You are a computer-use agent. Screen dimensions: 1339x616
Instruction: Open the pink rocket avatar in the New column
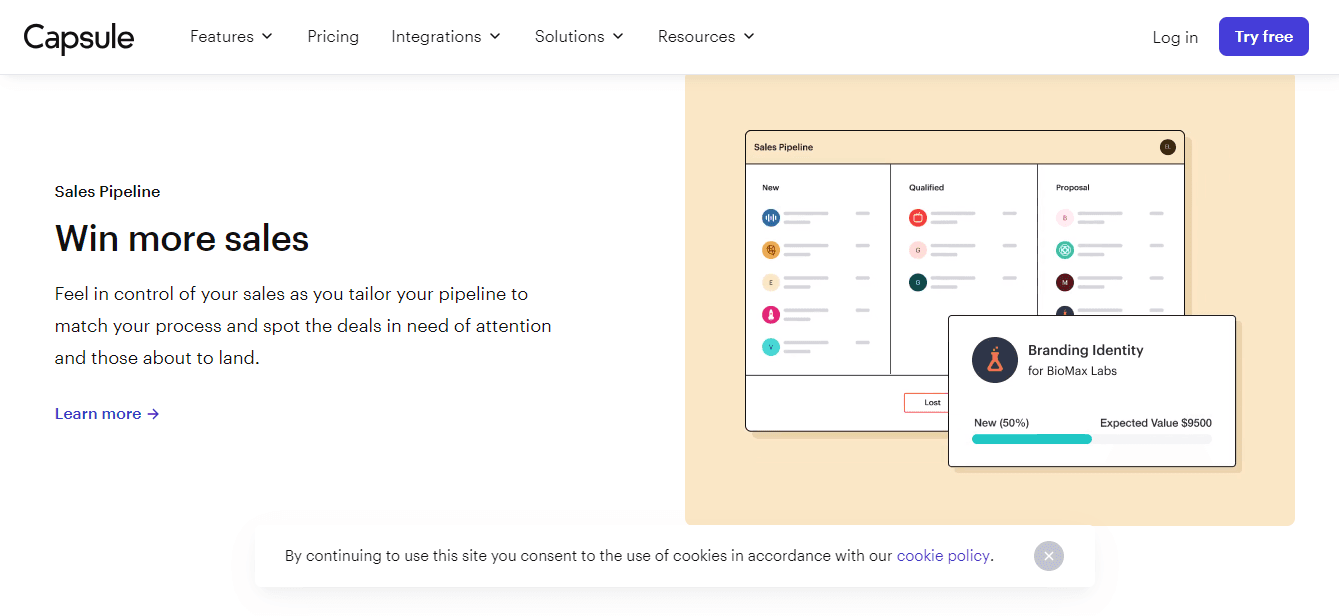[770, 314]
